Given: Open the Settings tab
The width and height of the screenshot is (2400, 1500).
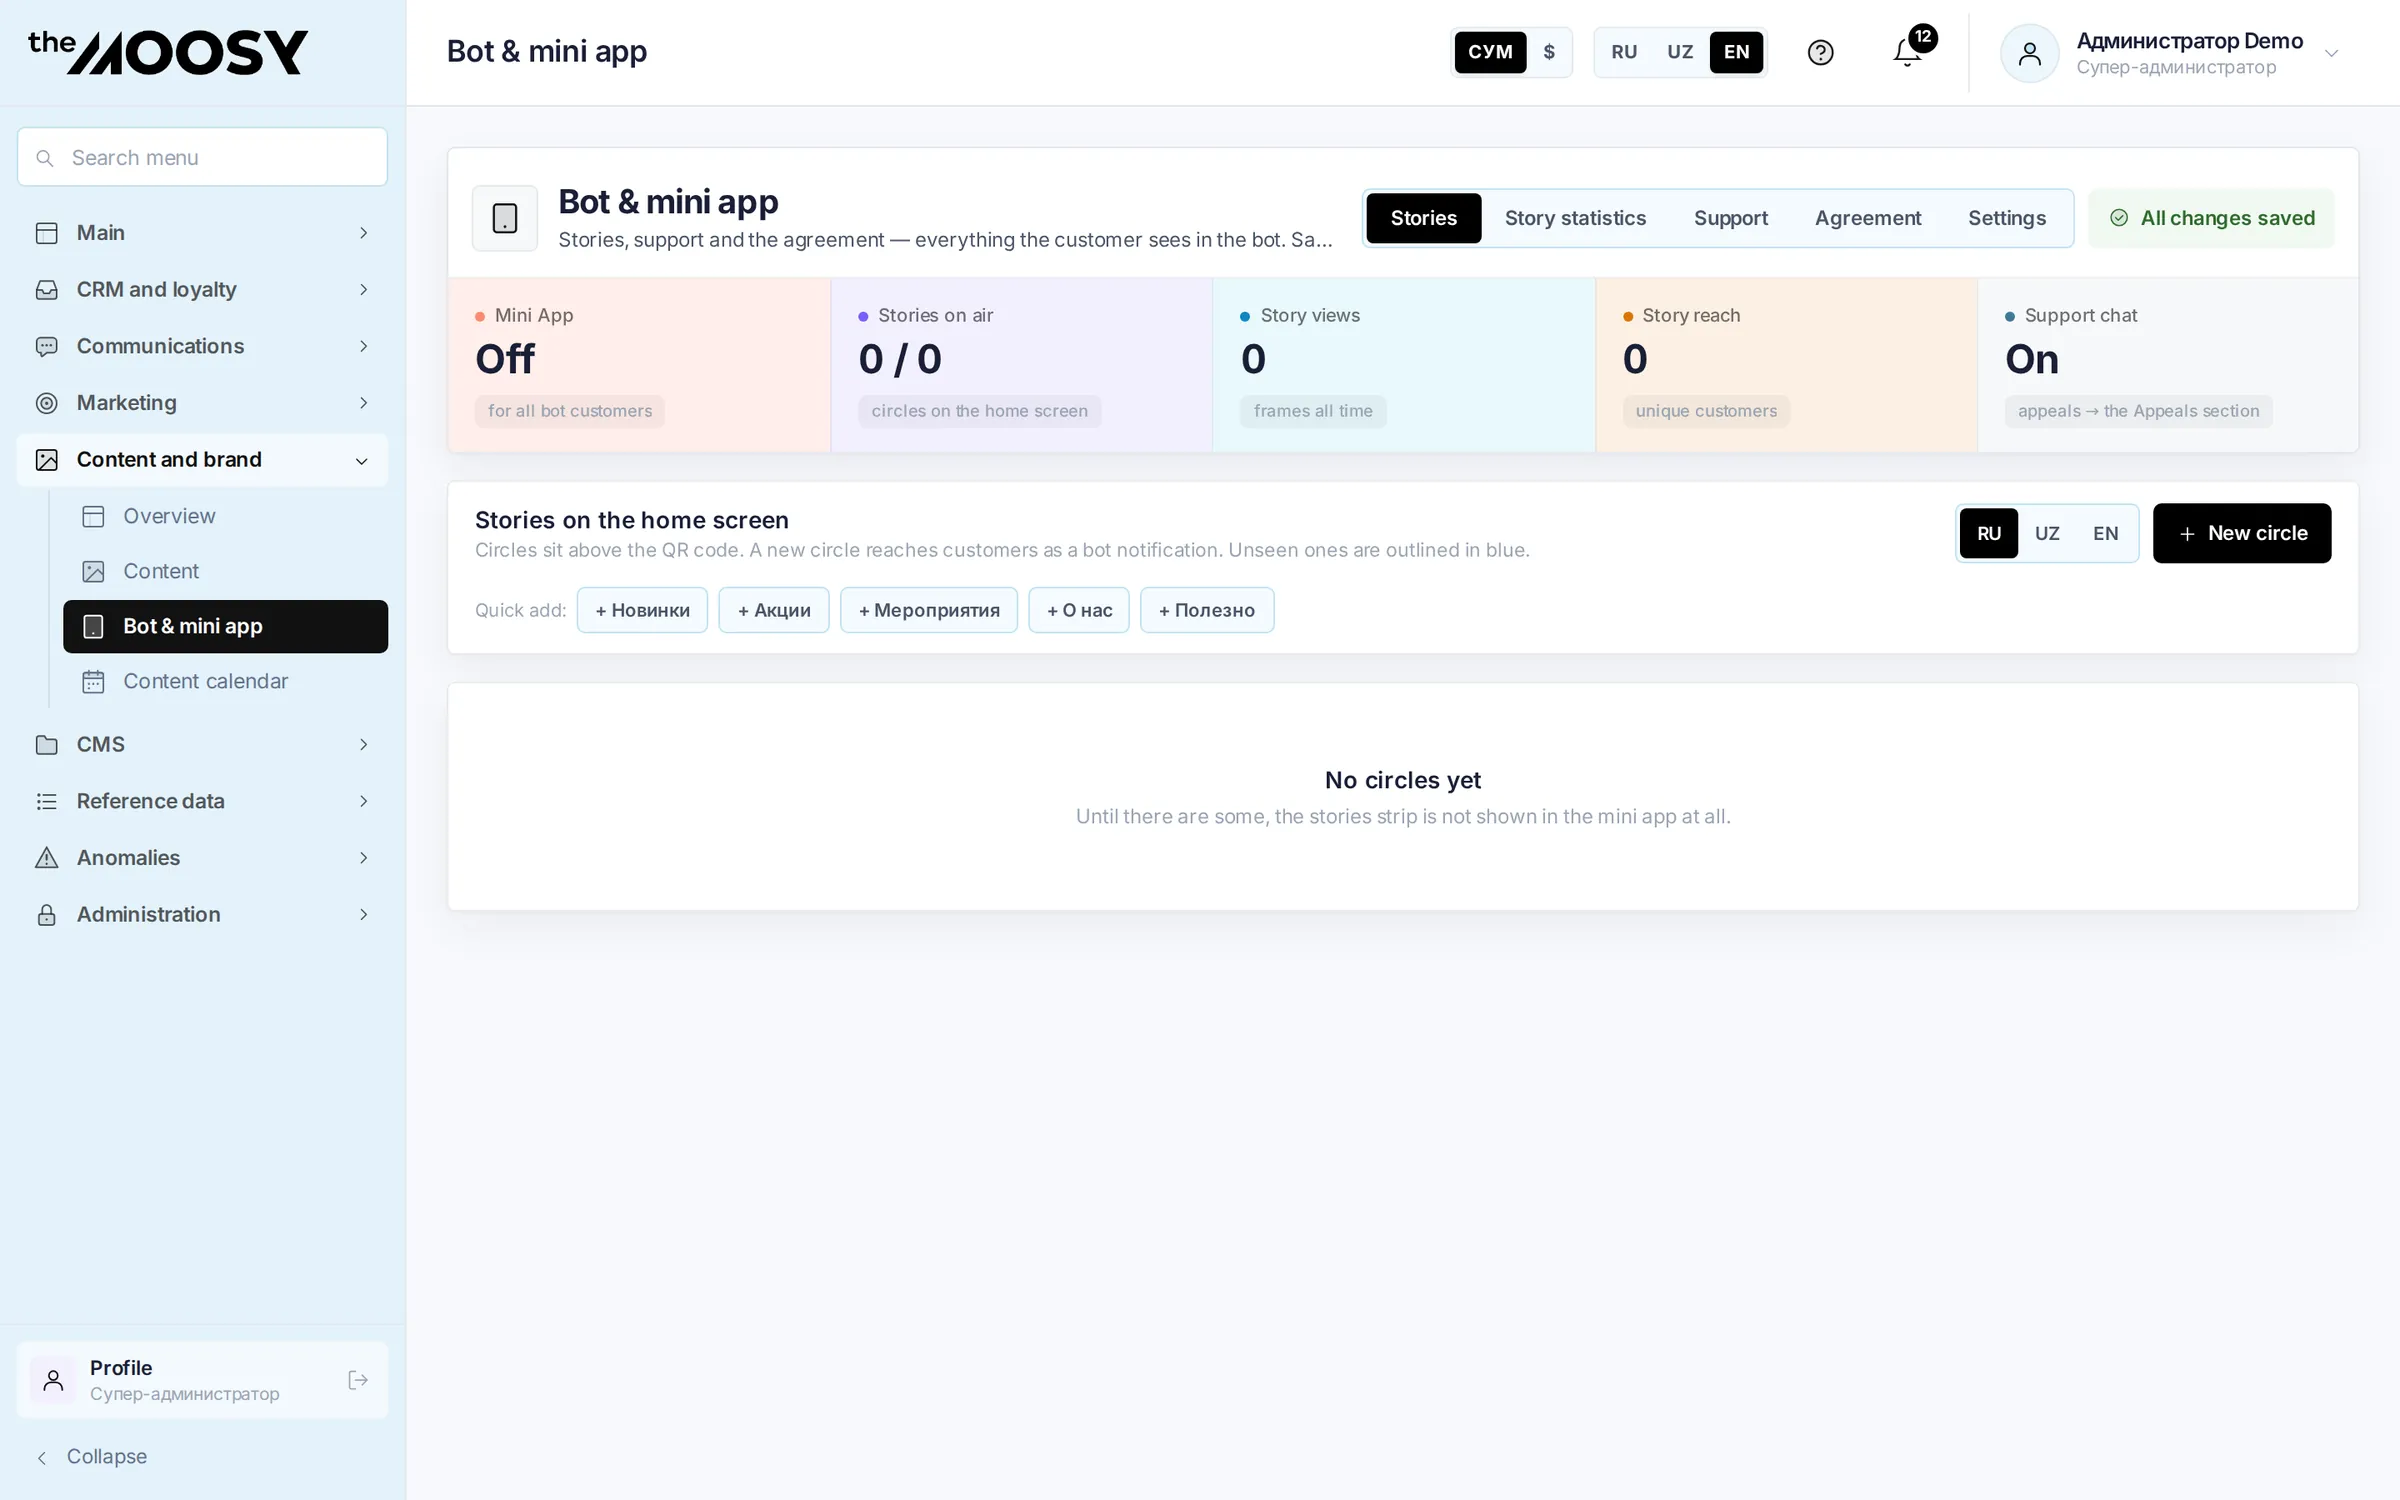Looking at the screenshot, I should tap(2007, 218).
